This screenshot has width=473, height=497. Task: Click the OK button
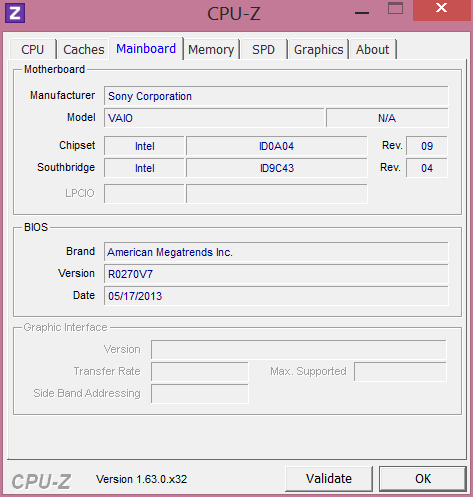coord(423,479)
